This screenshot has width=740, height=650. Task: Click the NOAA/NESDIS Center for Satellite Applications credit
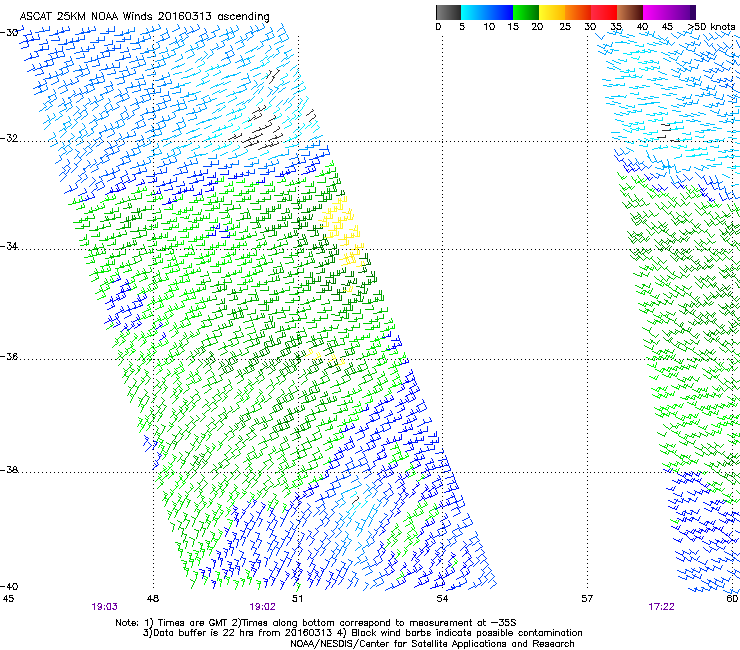pyautogui.click(x=432, y=644)
